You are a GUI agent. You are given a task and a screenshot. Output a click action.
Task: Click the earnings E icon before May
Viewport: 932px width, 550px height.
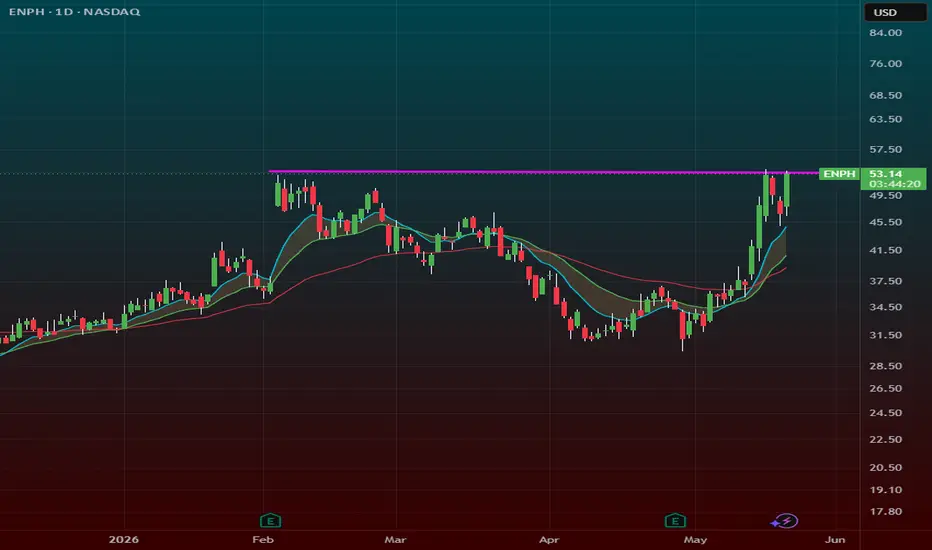point(675,521)
